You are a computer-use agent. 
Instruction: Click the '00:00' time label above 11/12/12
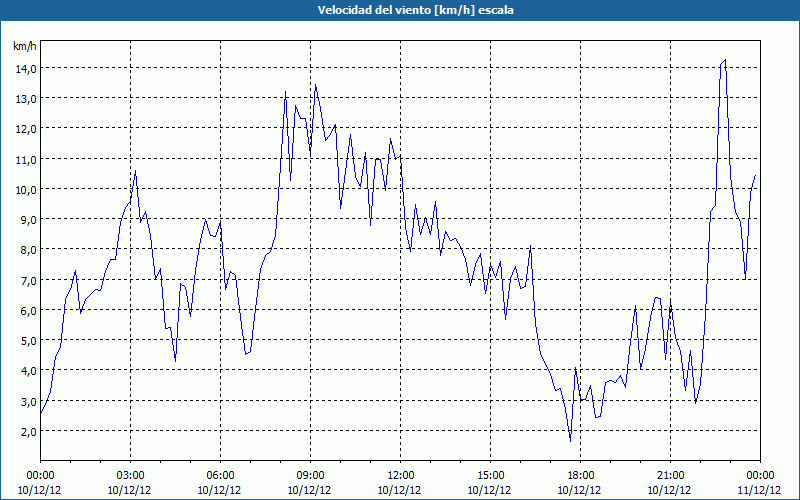[x=760, y=476]
